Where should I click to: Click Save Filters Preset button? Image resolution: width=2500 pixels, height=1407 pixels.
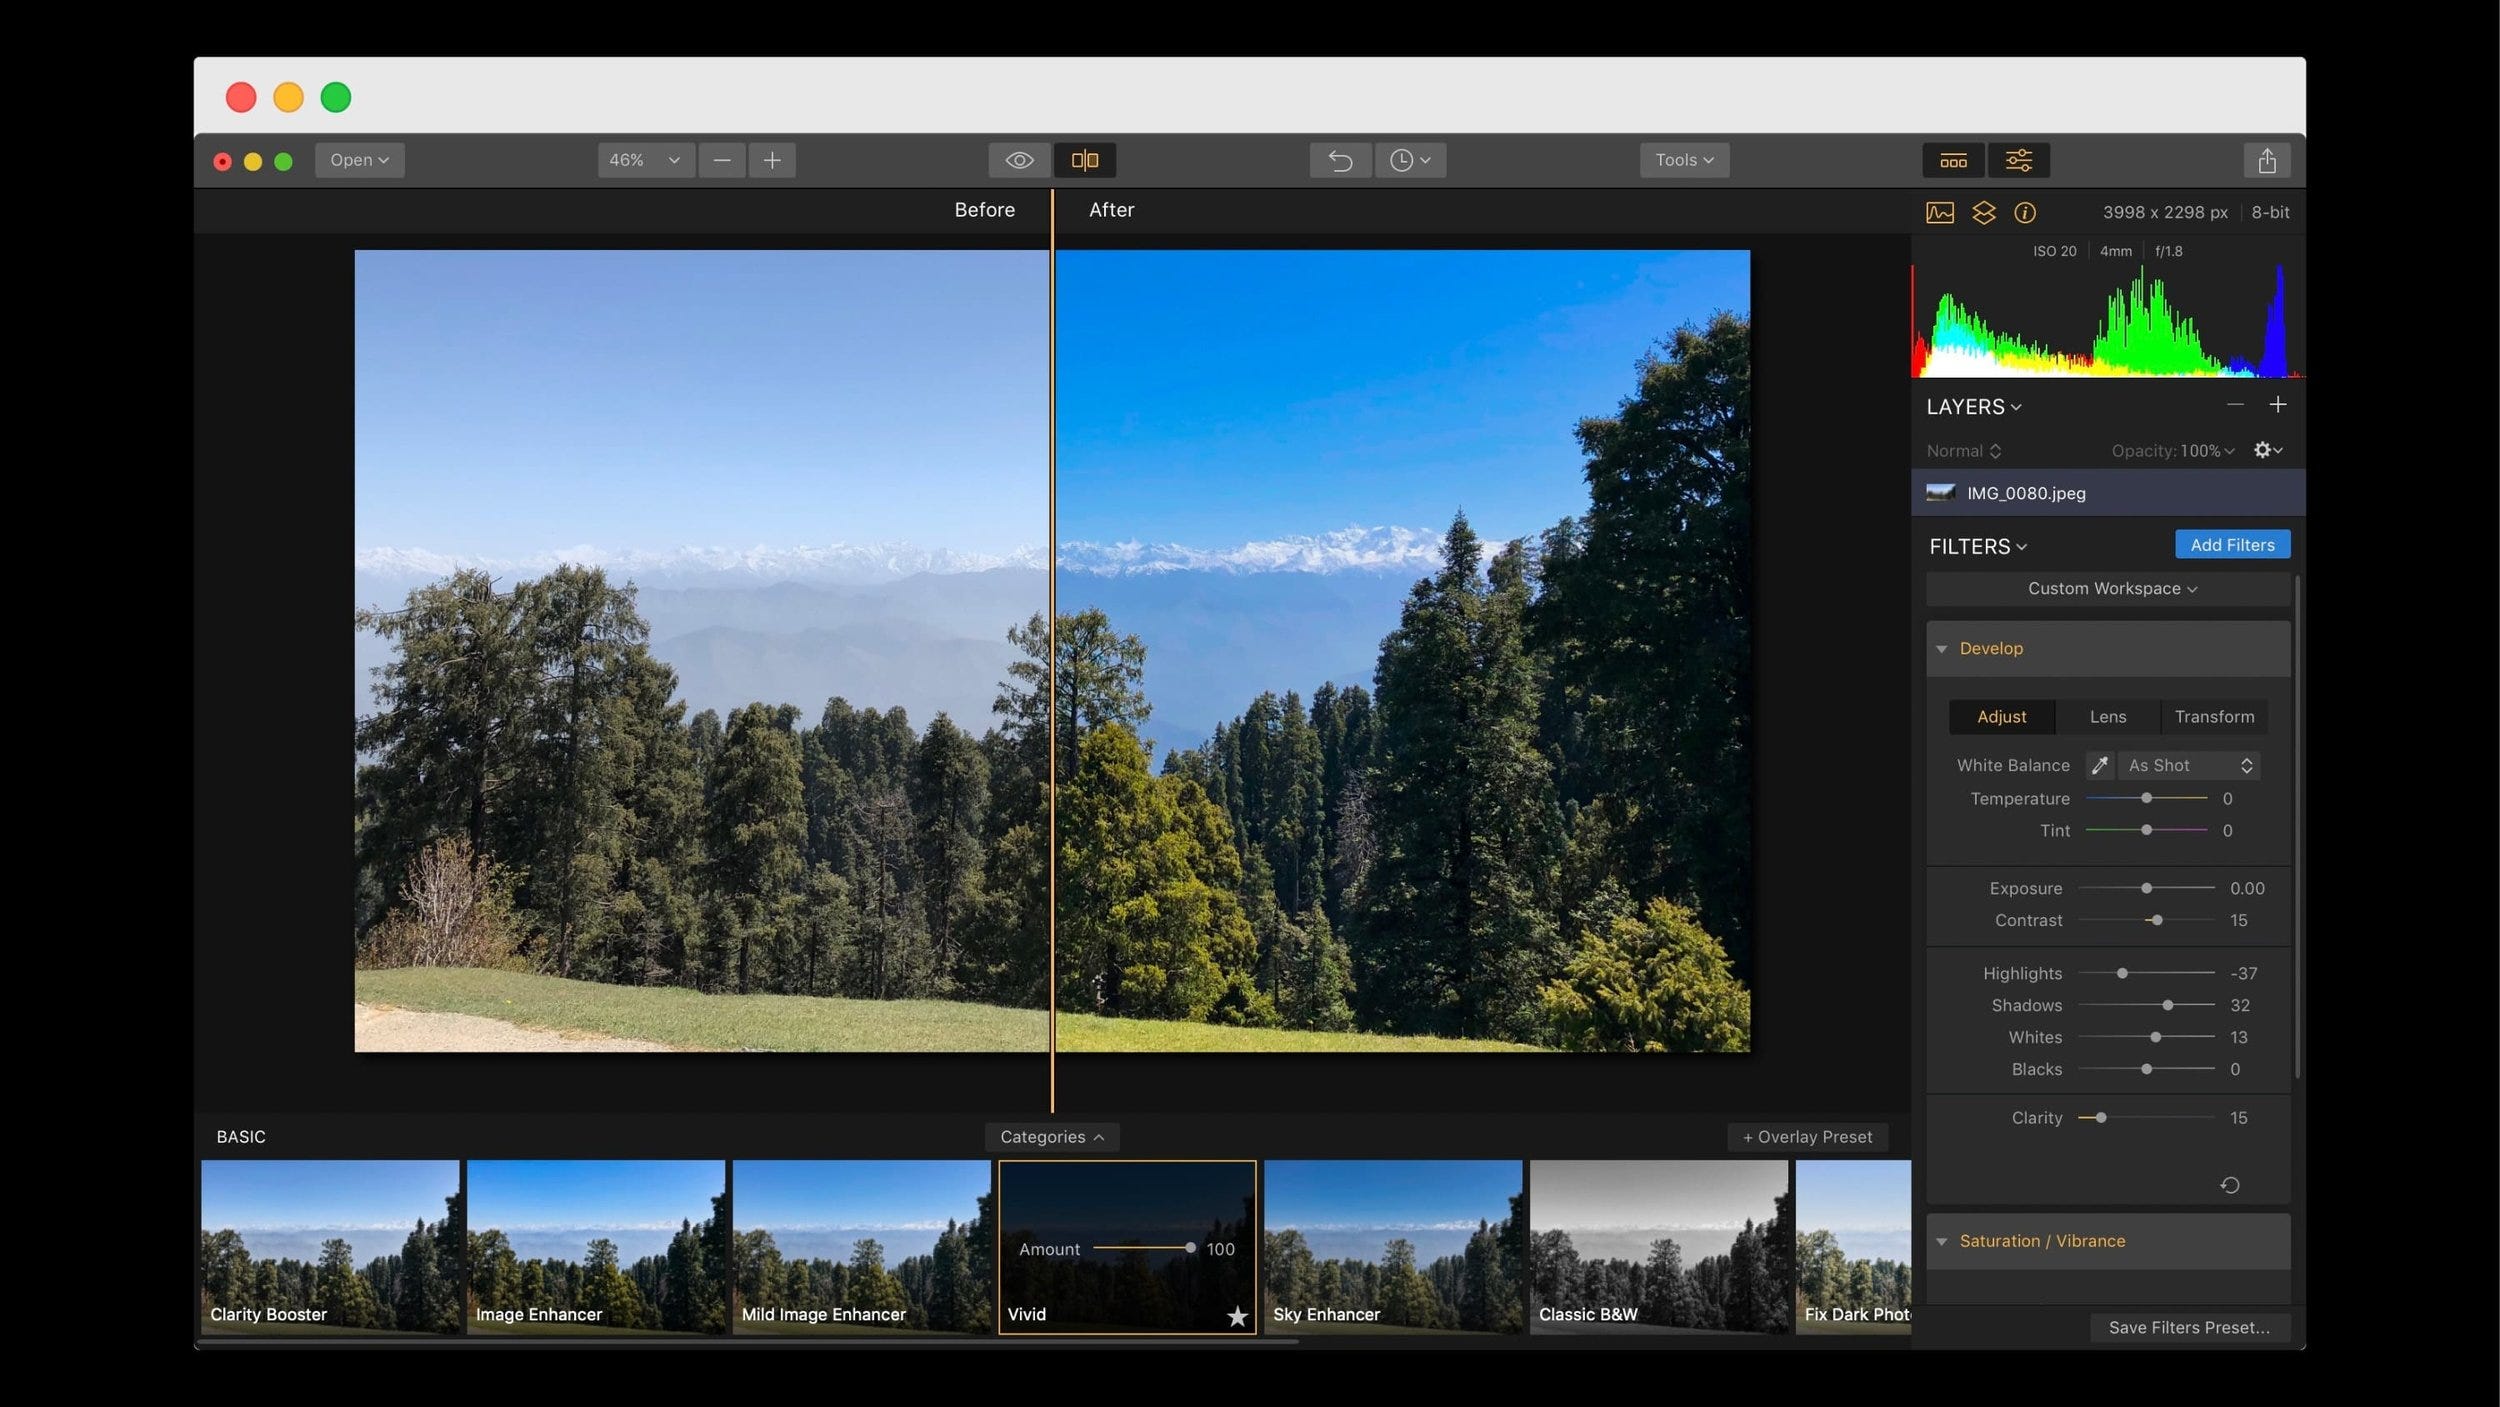click(x=2189, y=1326)
